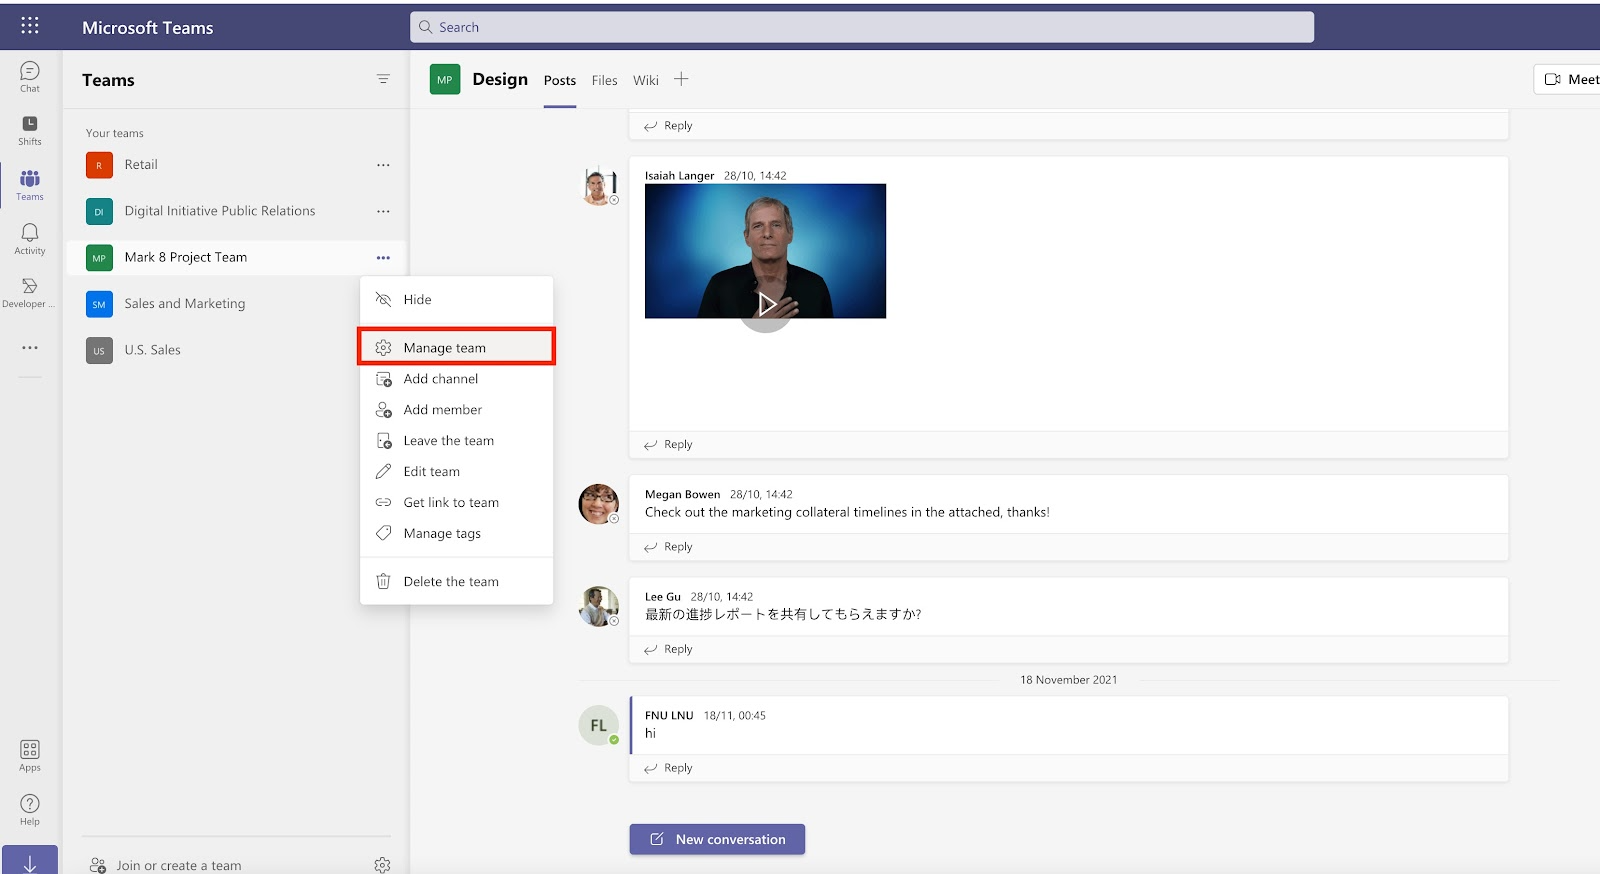Open FNU LNU's FL avatar
Viewport: 1600px width, 874px height.
pos(599,725)
